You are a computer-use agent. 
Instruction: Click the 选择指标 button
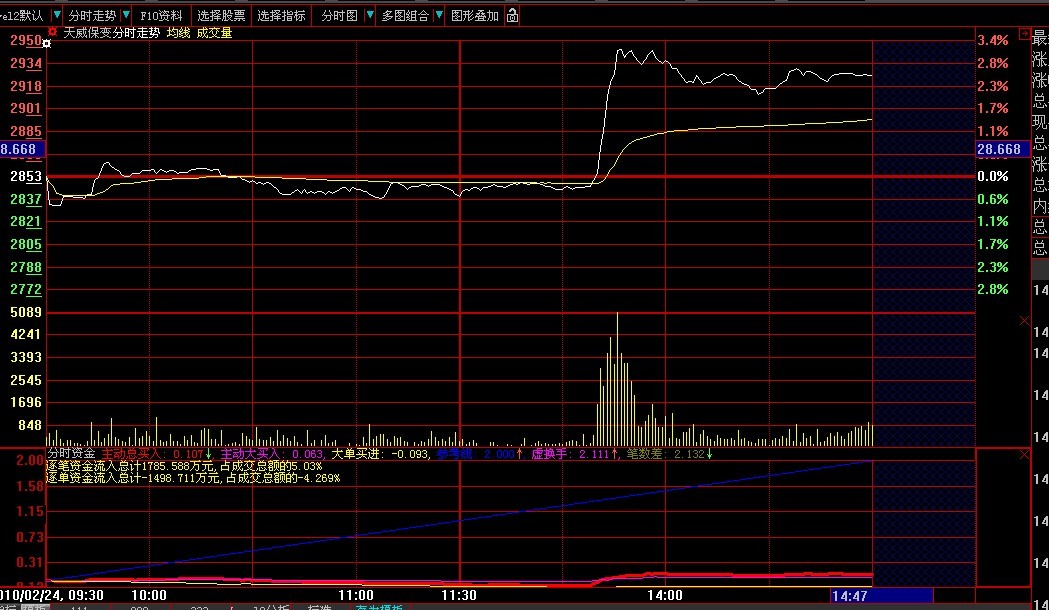point(281,16)
